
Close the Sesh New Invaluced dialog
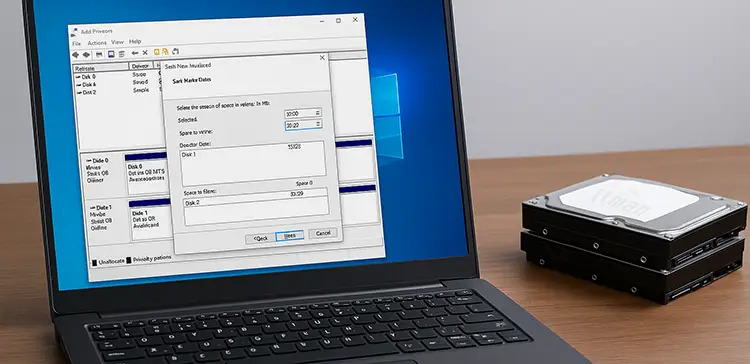[x=322, y=57]
